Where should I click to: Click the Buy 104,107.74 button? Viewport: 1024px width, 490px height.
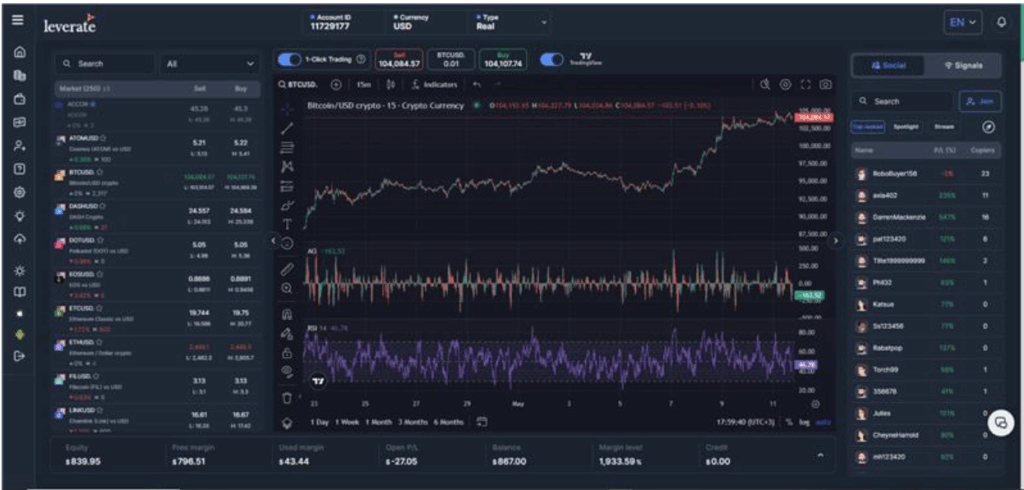point(504,60)
